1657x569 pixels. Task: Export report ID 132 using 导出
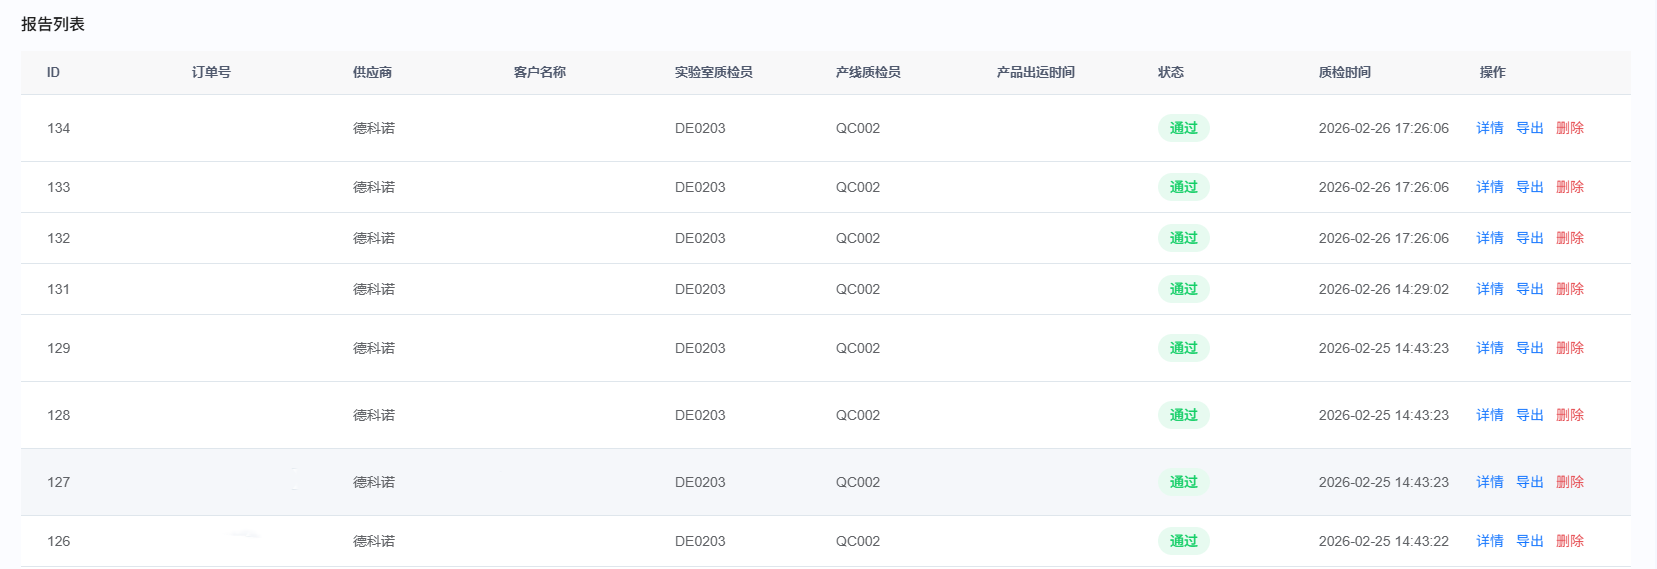[x=1529, y=238]
